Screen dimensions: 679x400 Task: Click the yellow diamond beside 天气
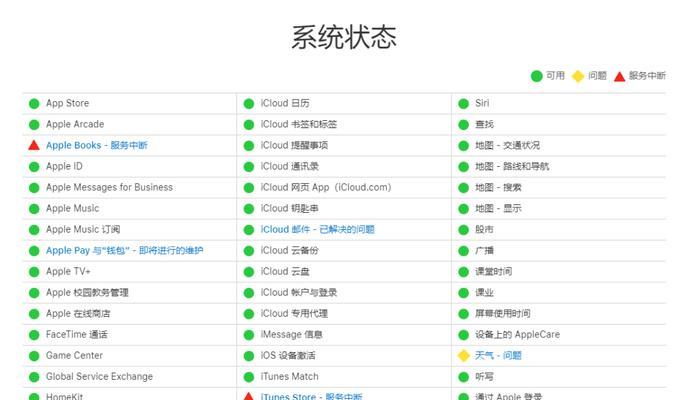click(x=464, y=356)
